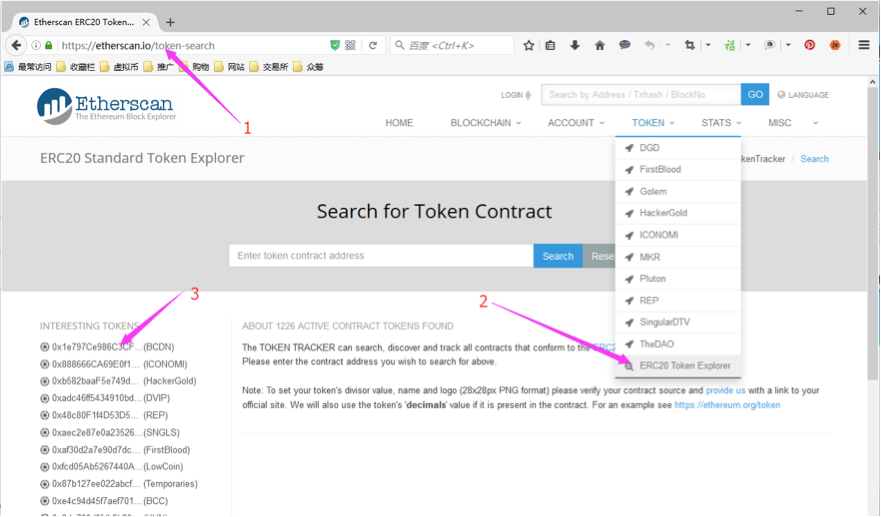This screenshot has width=881, height=517.
Task: Select ICONOMI from the TOKEN menu
Action: [678, 235]
